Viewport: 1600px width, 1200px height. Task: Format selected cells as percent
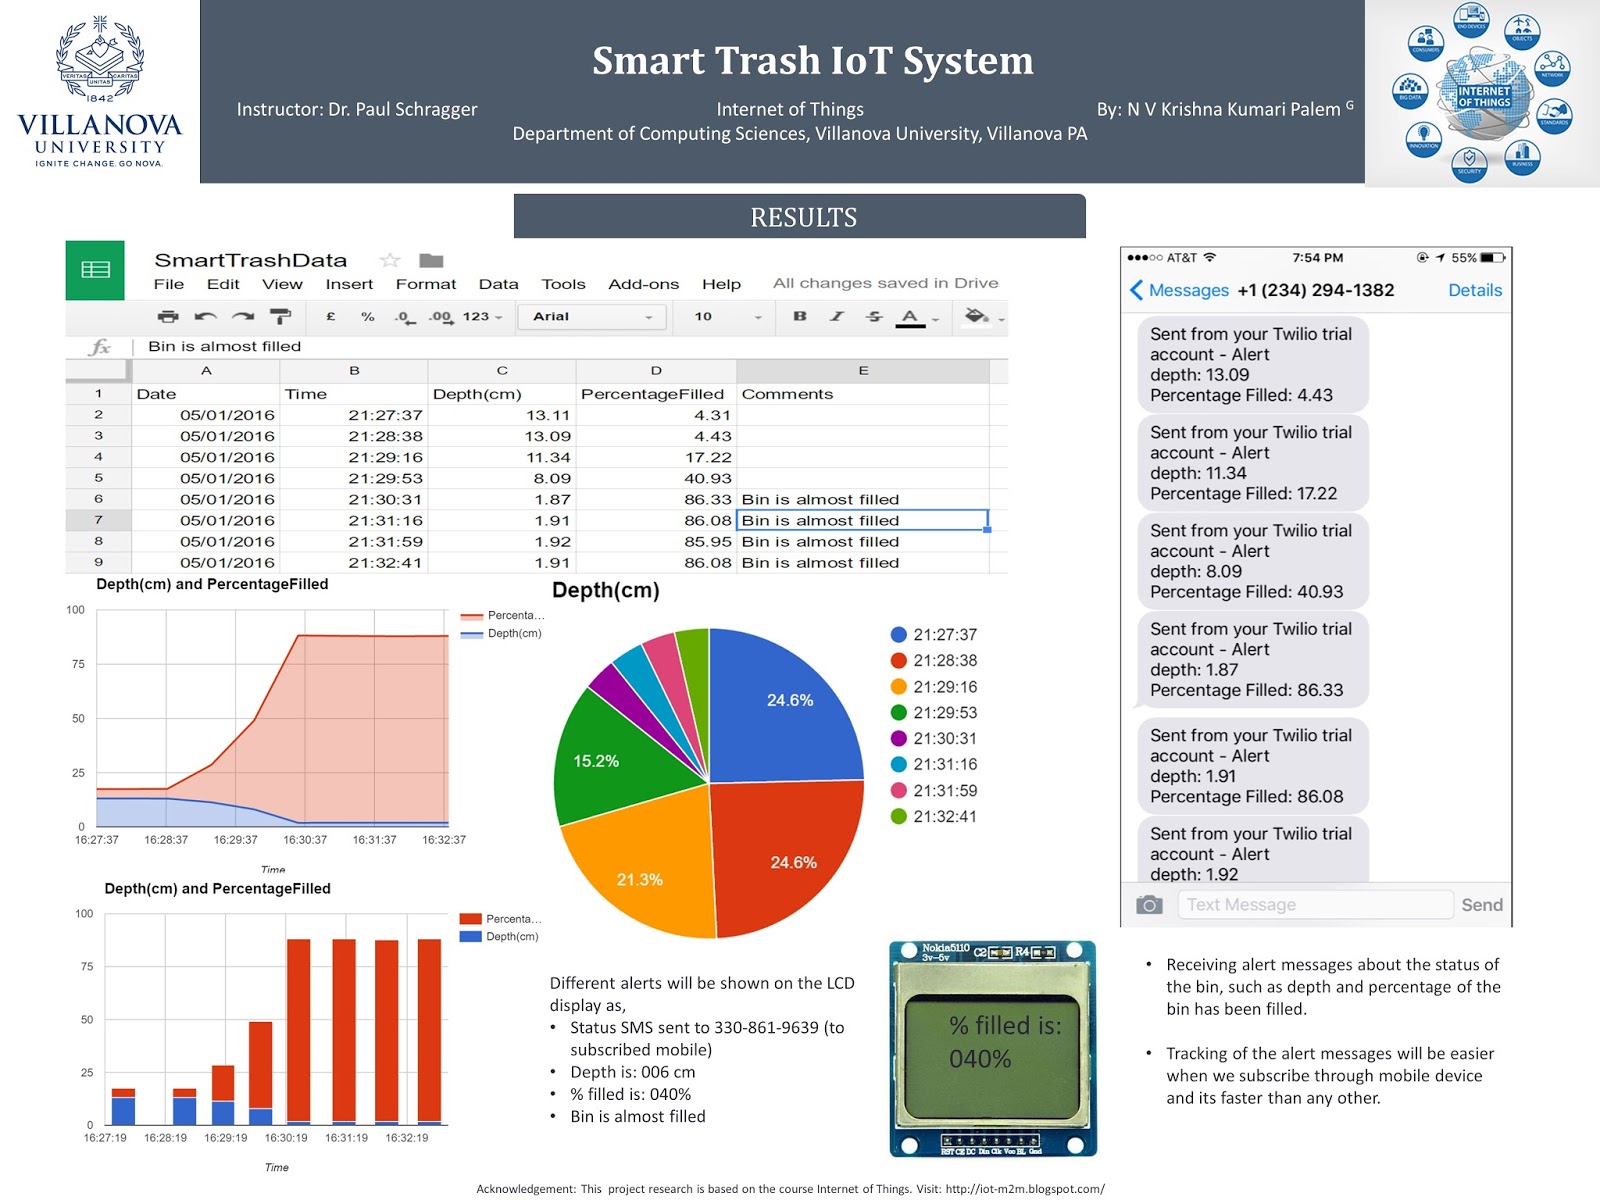click(367, 316)
